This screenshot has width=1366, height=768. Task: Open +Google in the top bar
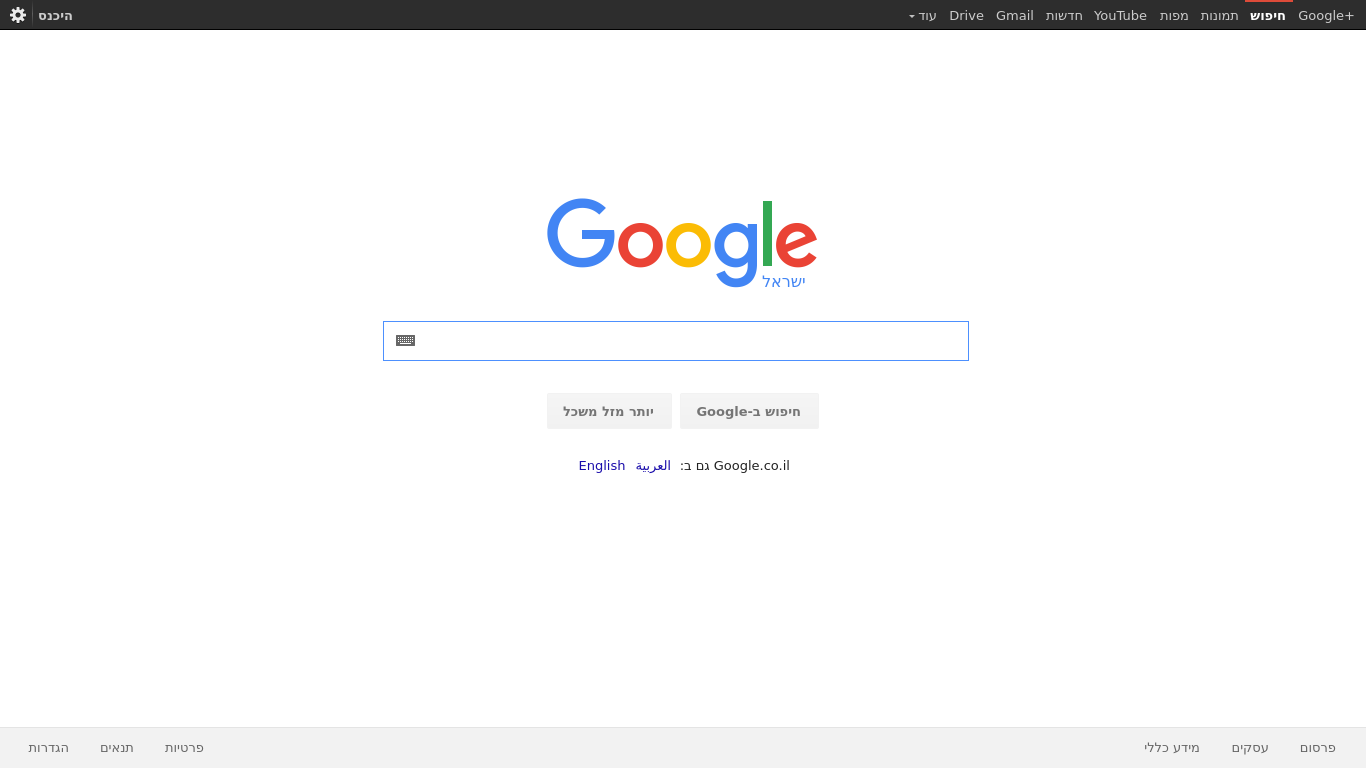coord(1326,16)
